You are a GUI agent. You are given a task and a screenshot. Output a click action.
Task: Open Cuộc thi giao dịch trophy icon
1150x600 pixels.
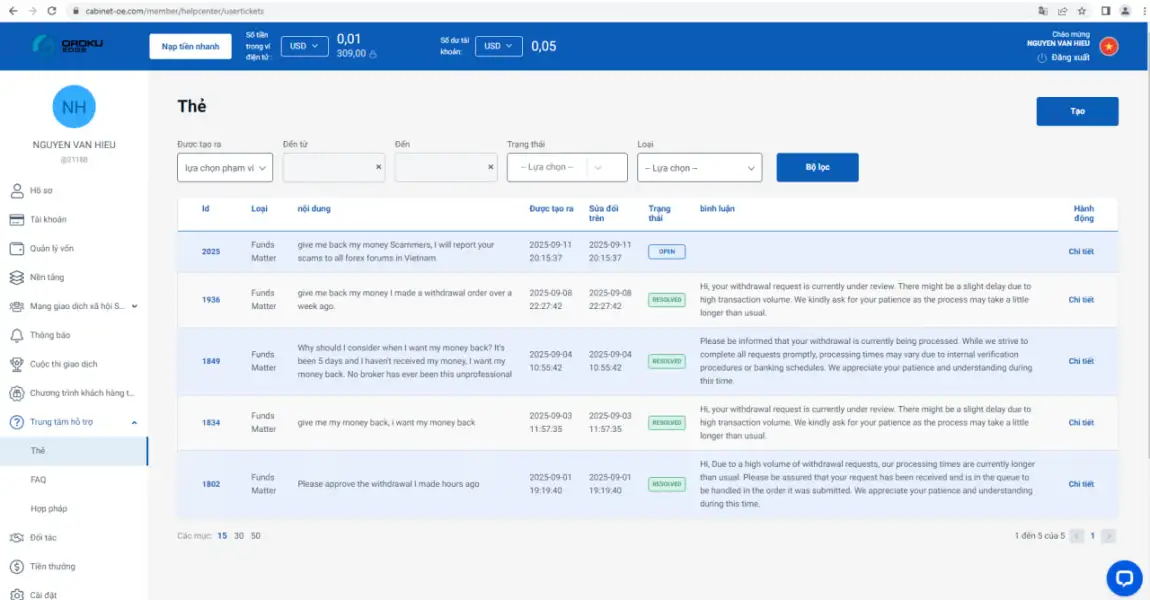16,364
